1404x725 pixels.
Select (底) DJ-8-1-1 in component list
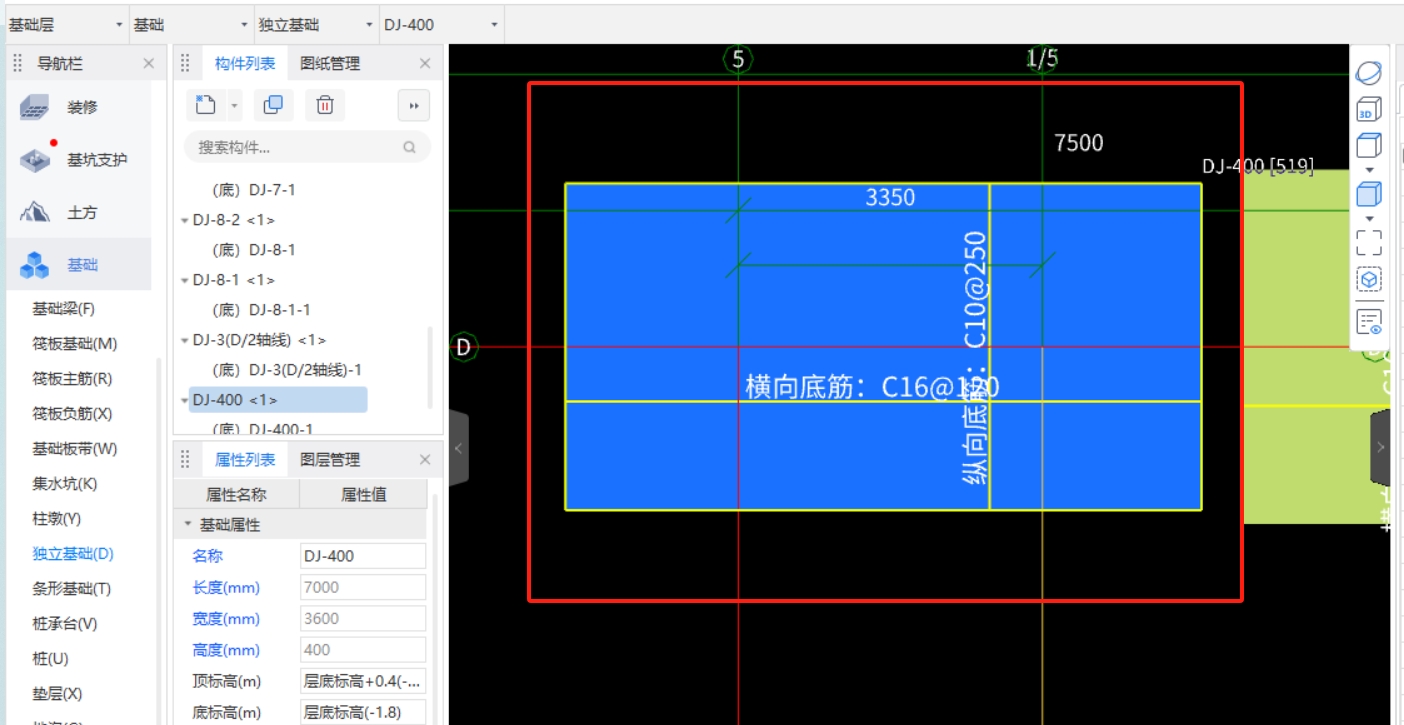pos(261,310)
